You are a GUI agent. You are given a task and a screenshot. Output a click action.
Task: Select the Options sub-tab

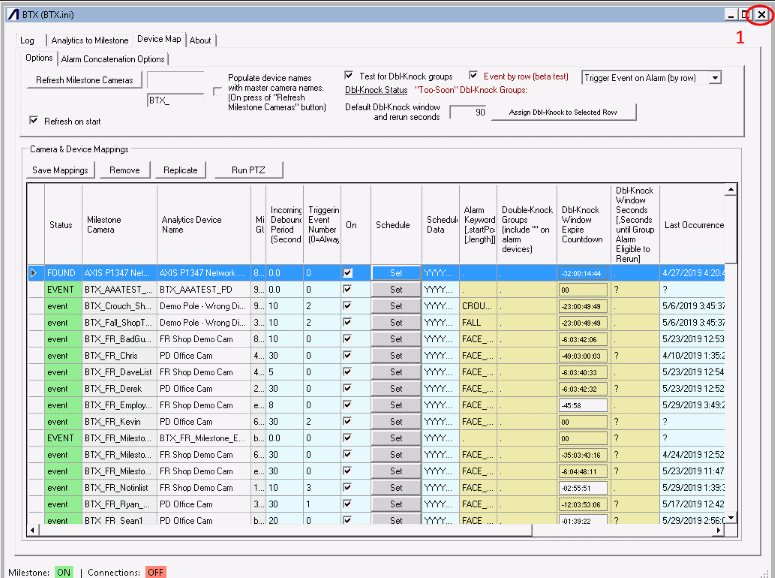coord(39,58)
